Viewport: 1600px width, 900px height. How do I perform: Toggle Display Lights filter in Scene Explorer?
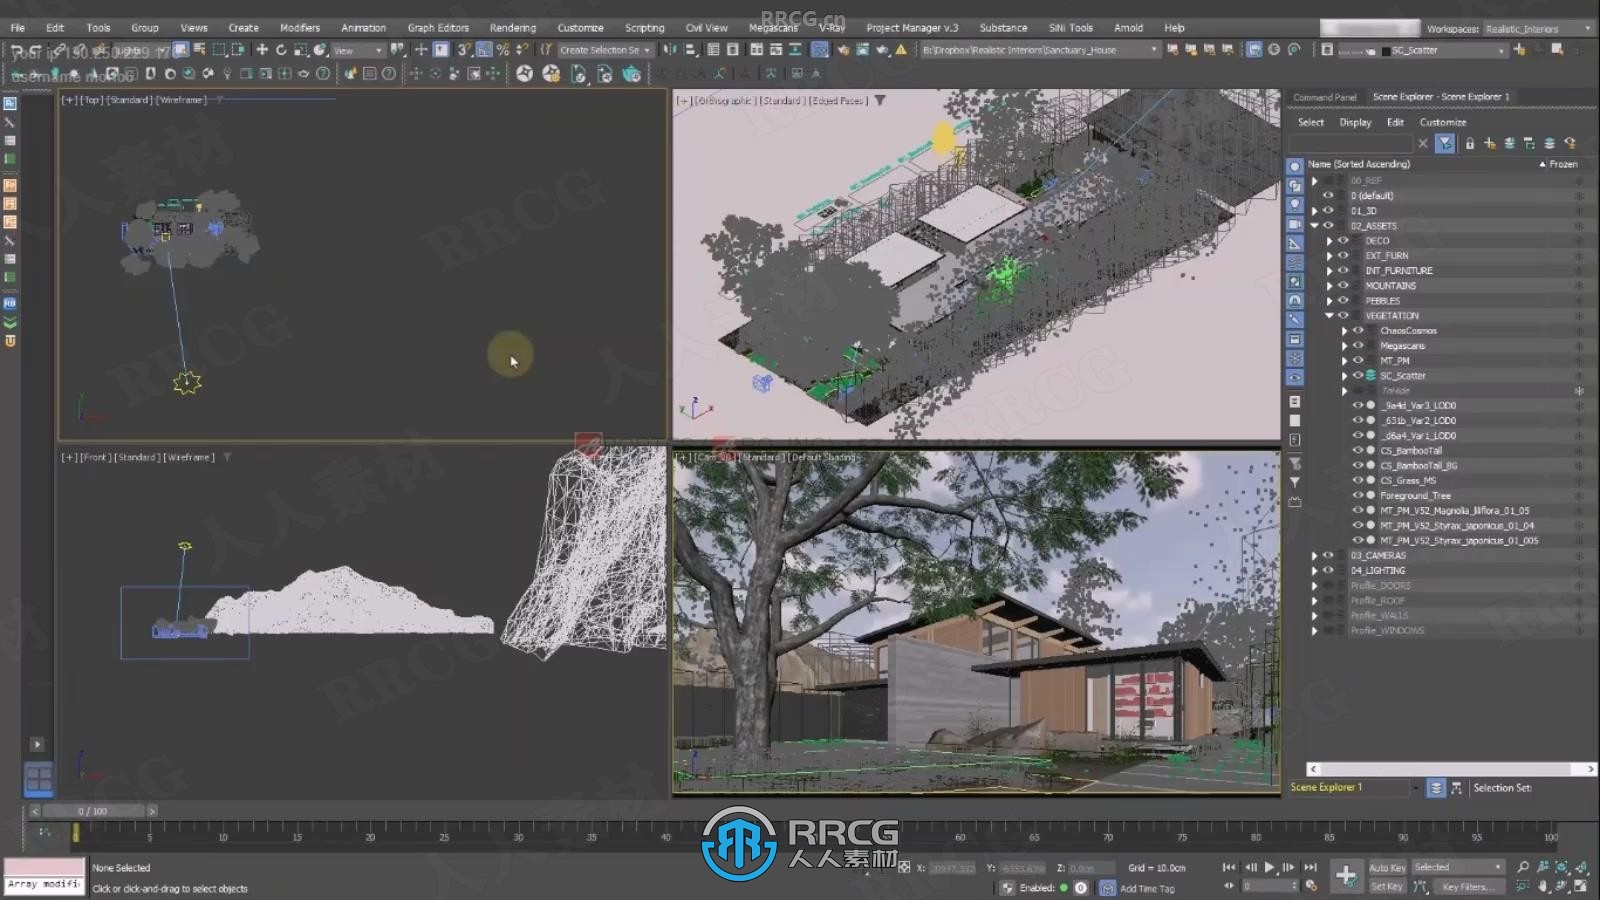point(1295,204)
